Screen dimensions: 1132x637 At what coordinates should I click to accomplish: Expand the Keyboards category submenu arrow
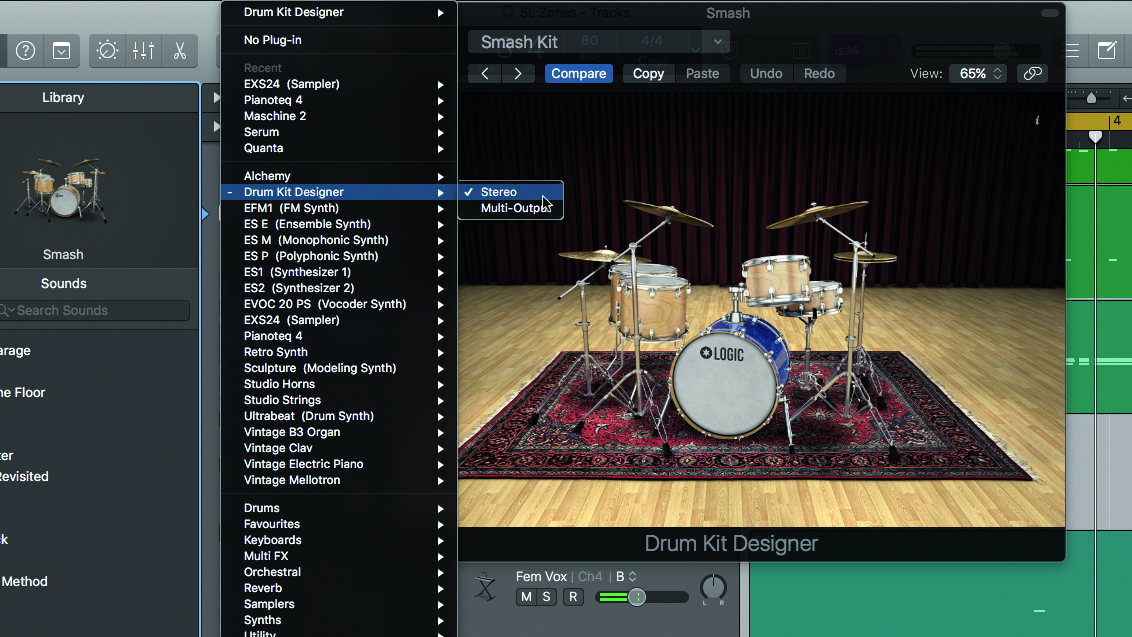coord(440,540)
